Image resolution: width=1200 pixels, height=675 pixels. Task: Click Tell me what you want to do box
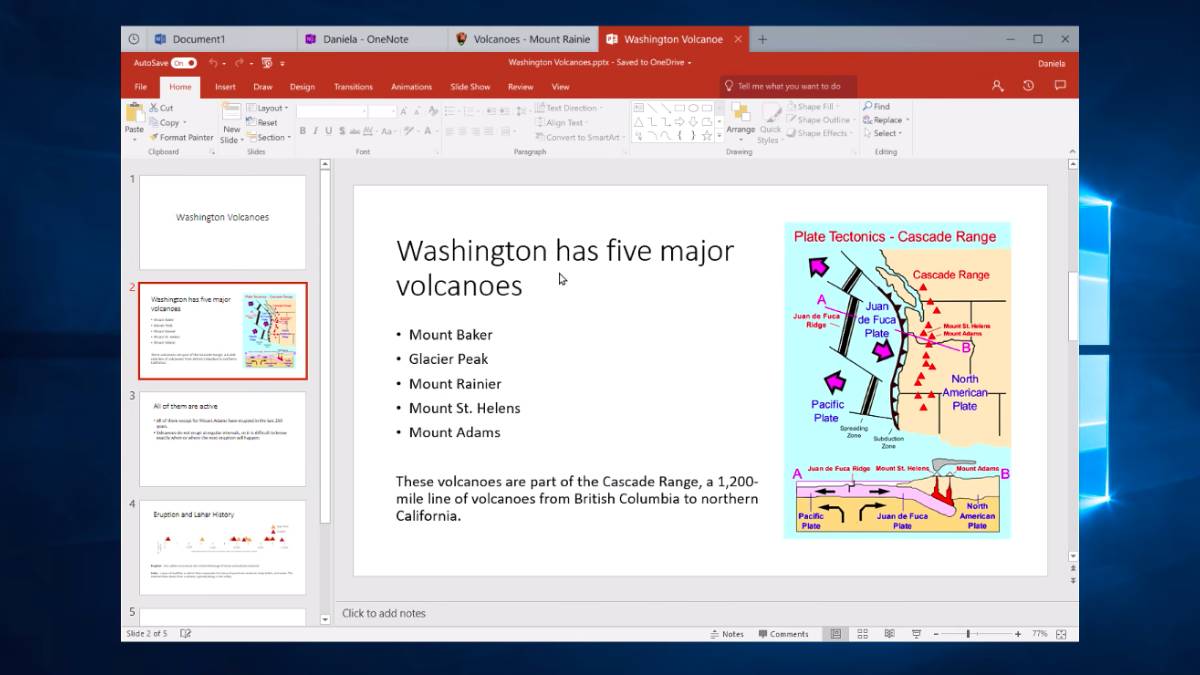(x=788, y=86)
